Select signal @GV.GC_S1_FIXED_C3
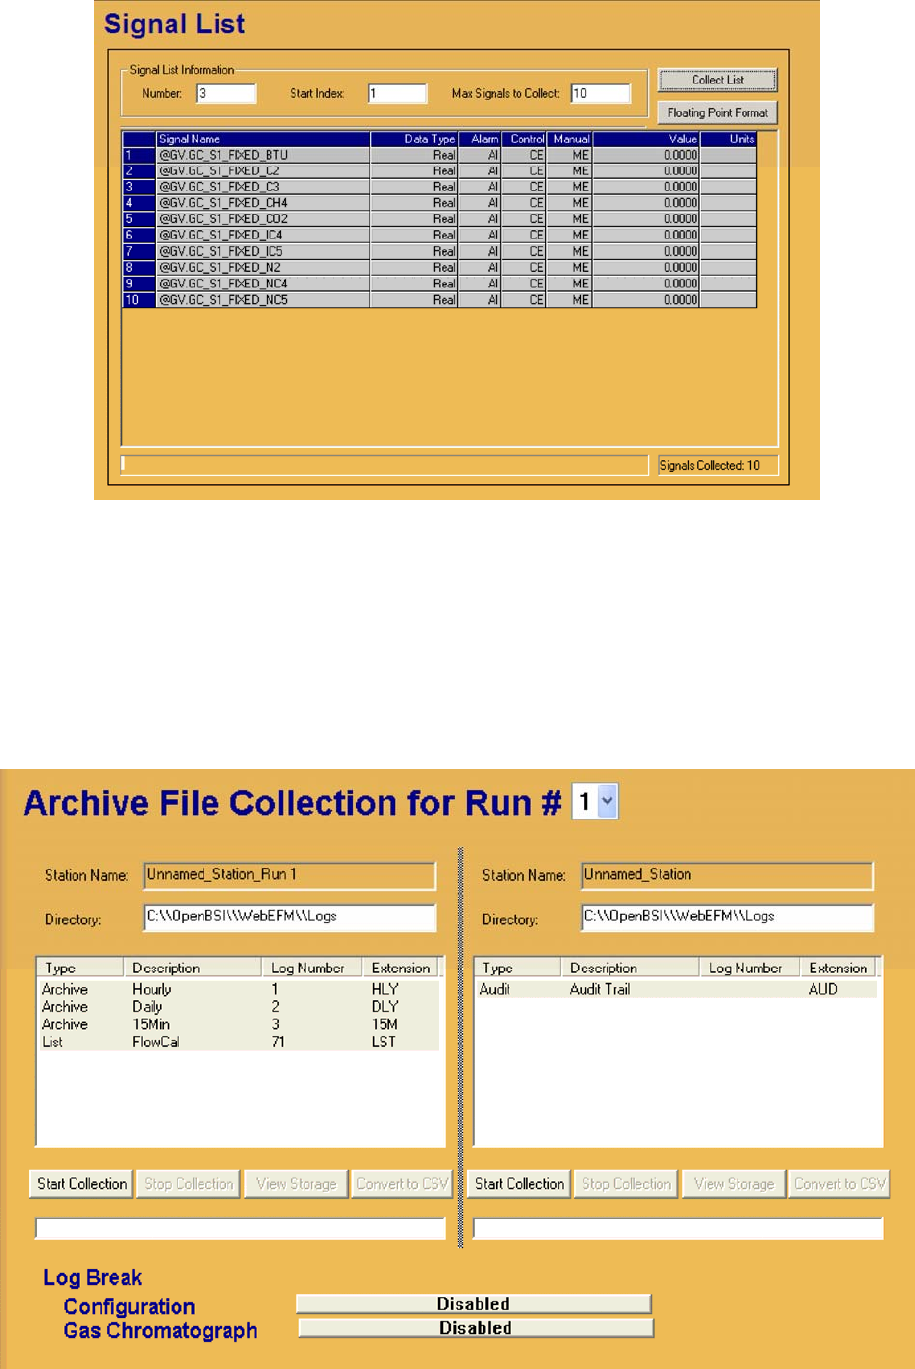The width and height of the screenshot is (915, 1369). pyautogui.click(x=439, y=187)
